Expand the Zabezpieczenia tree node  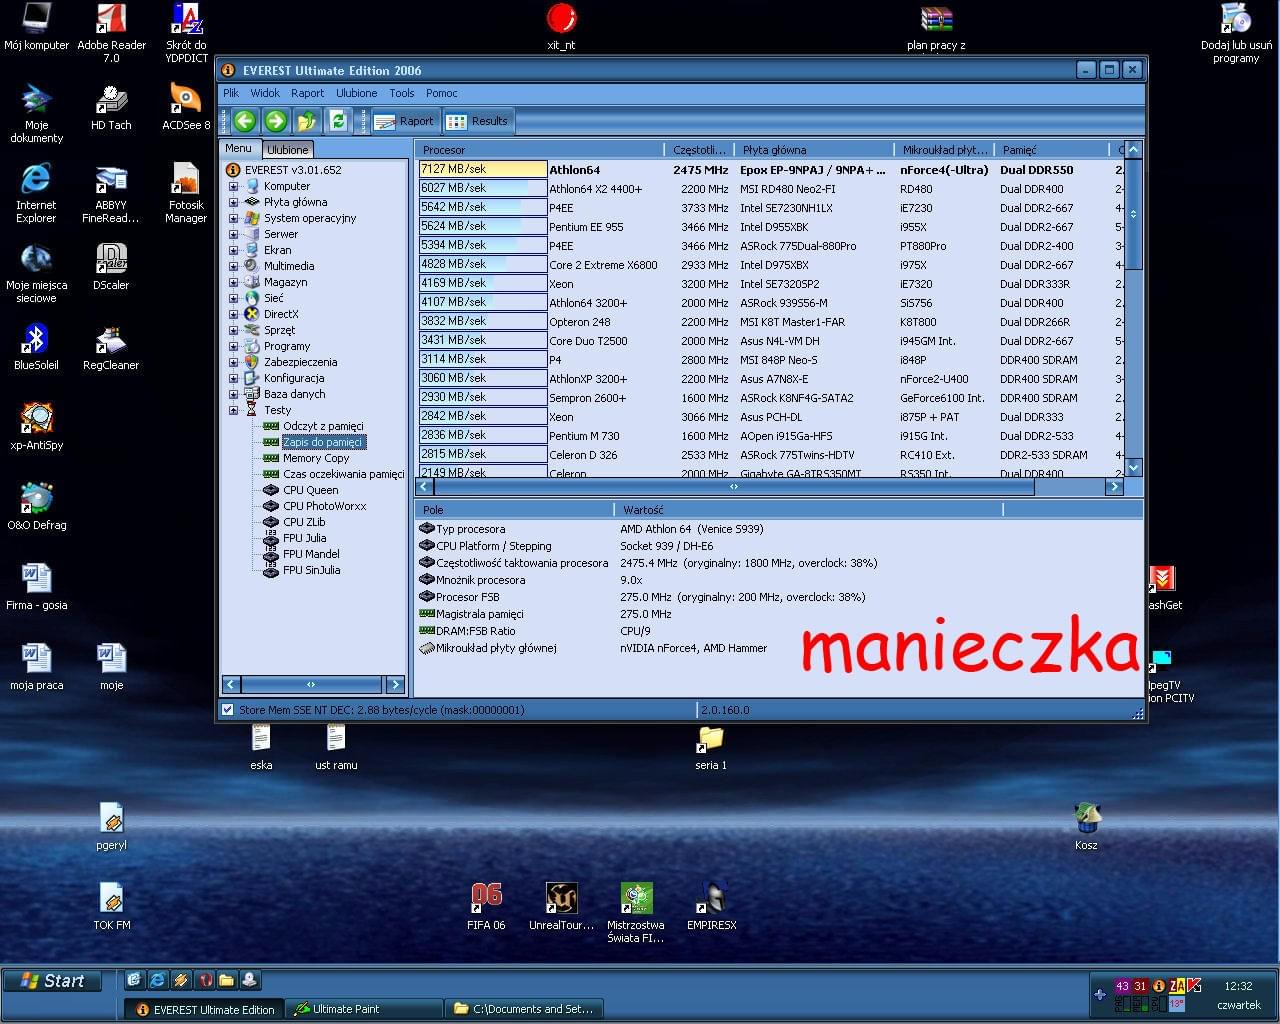[x=233, y=362]
